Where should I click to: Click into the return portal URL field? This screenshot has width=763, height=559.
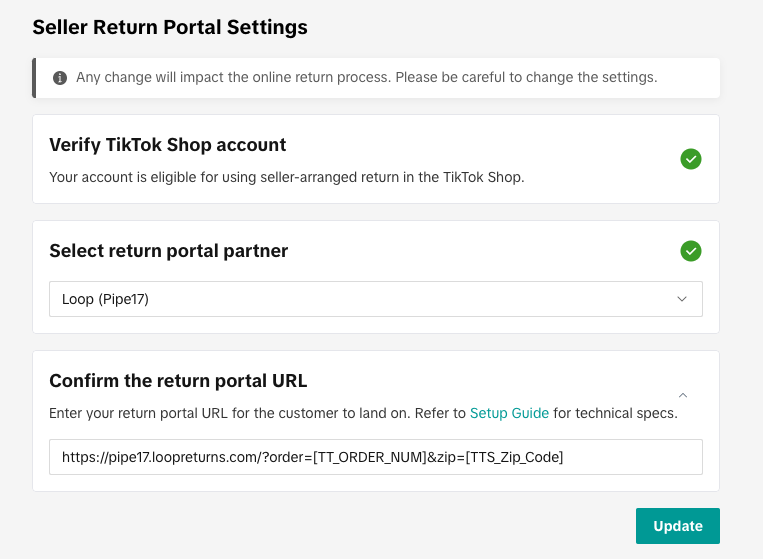376,457
